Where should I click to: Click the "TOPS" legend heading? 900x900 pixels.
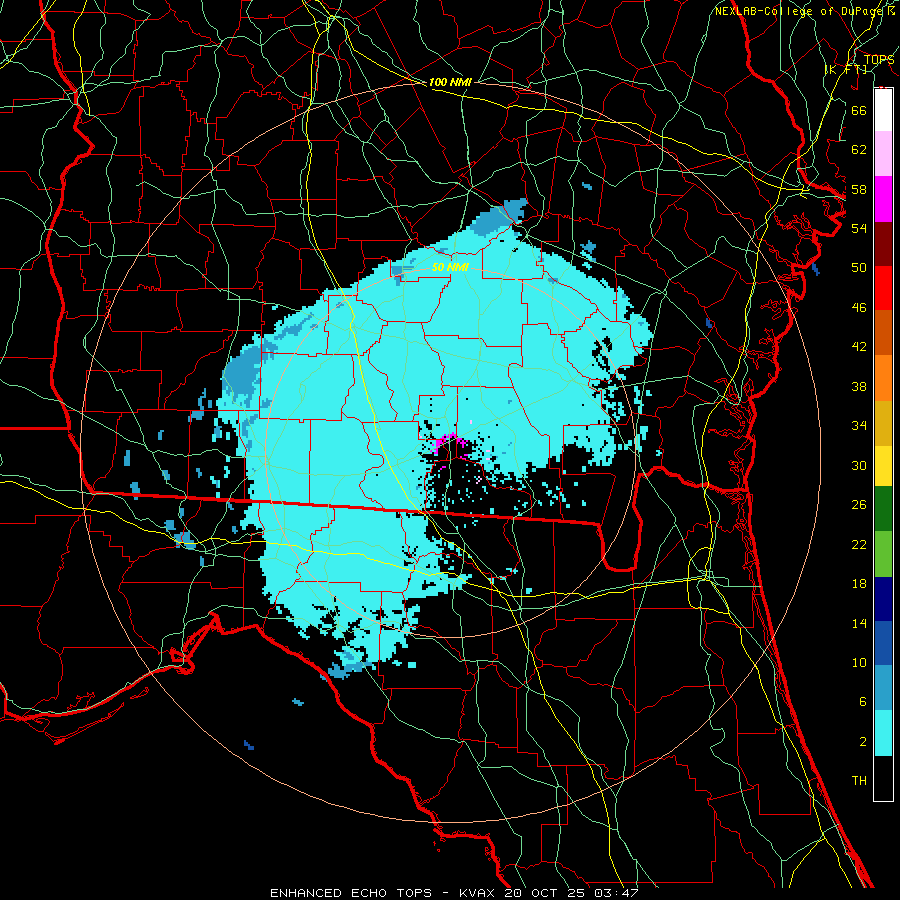pos(879,59)
